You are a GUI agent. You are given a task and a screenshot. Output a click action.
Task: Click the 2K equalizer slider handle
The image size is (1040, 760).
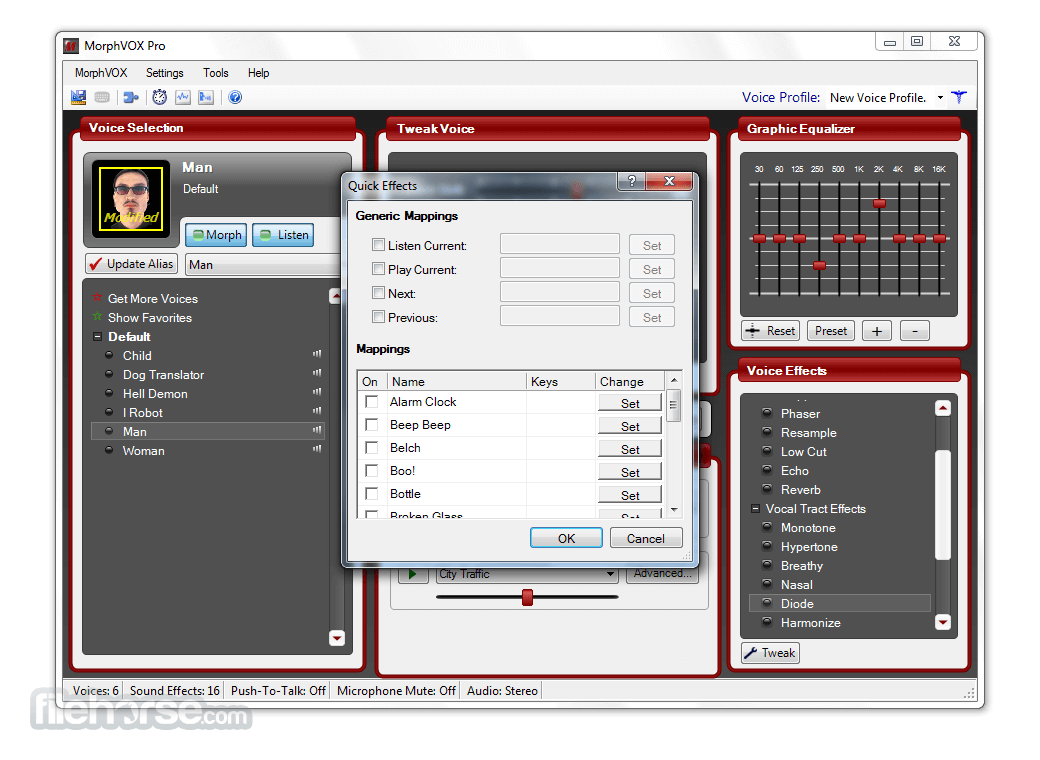click(x=879, y=204)
